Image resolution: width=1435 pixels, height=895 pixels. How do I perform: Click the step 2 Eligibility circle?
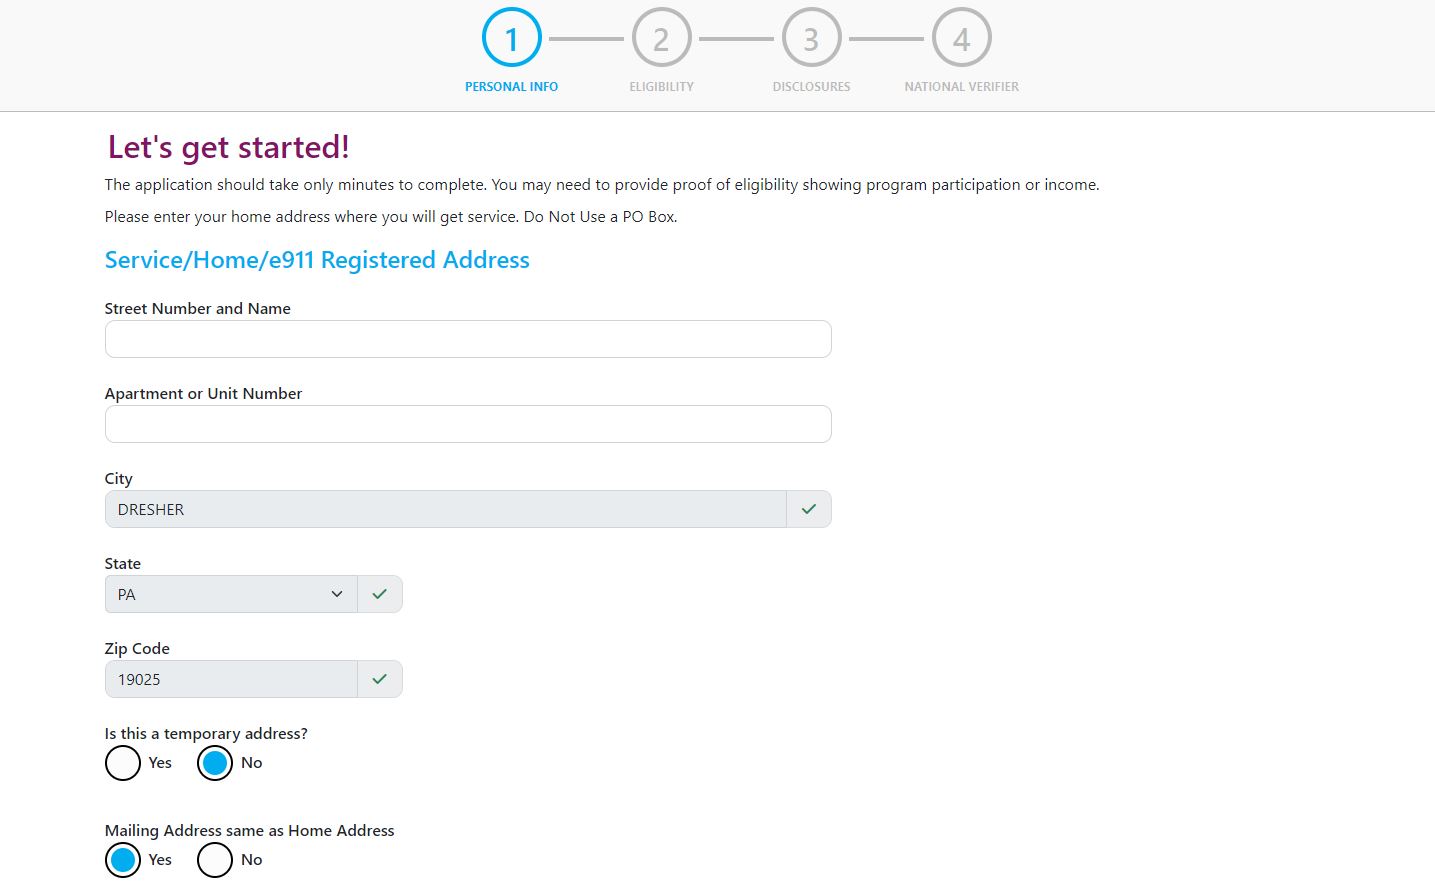point(661,38)
